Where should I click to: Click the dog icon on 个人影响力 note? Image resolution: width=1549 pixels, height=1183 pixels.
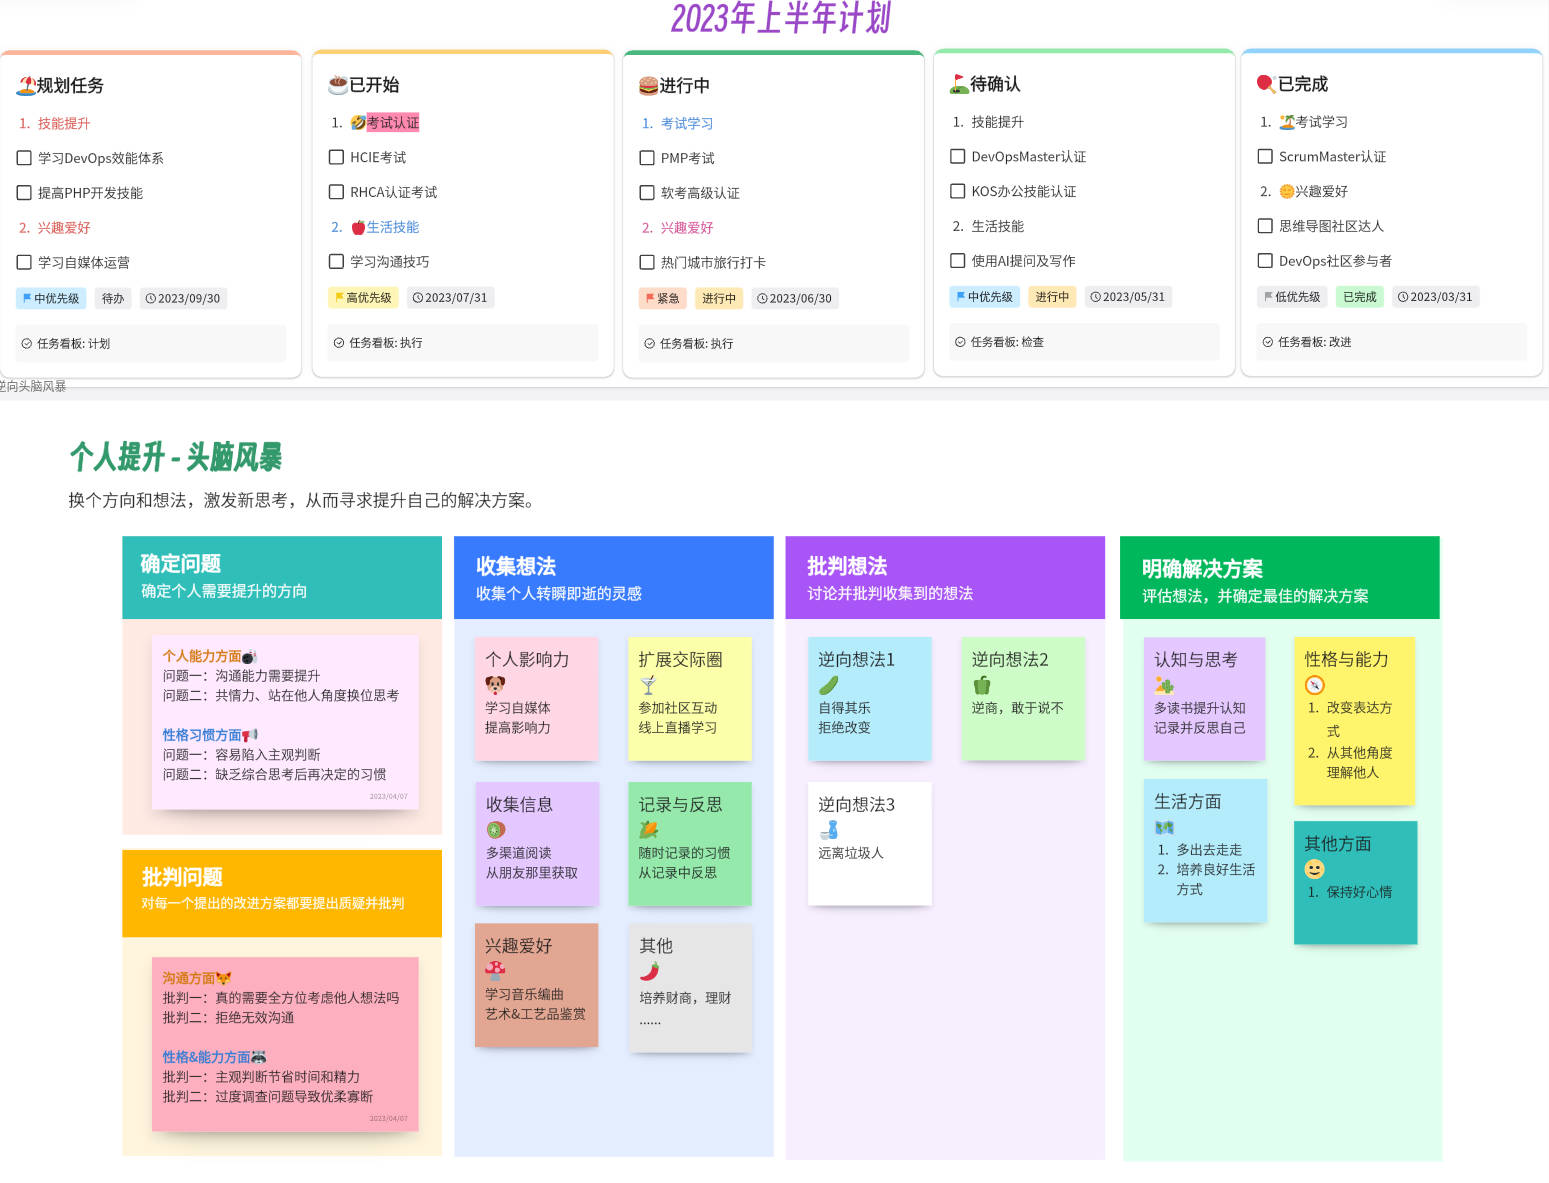(x=495, y=685)
